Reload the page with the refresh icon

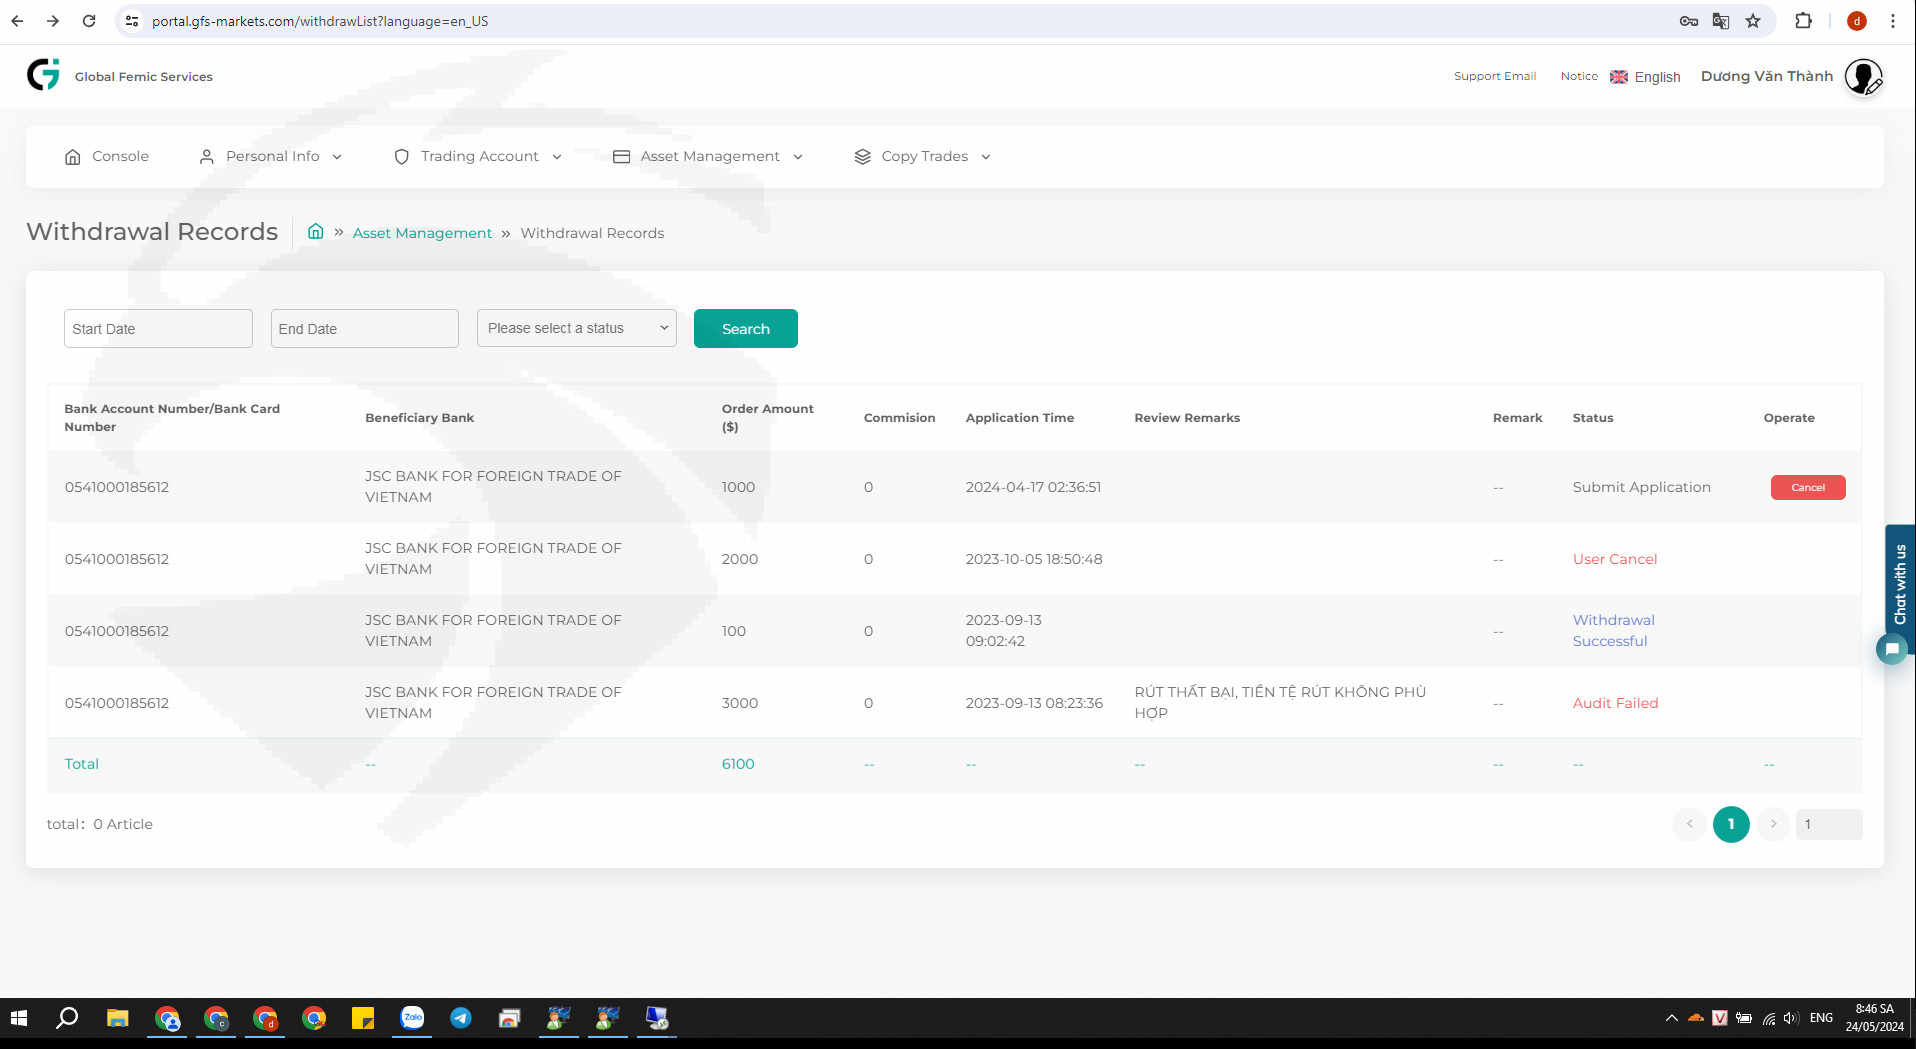(89, 21)
